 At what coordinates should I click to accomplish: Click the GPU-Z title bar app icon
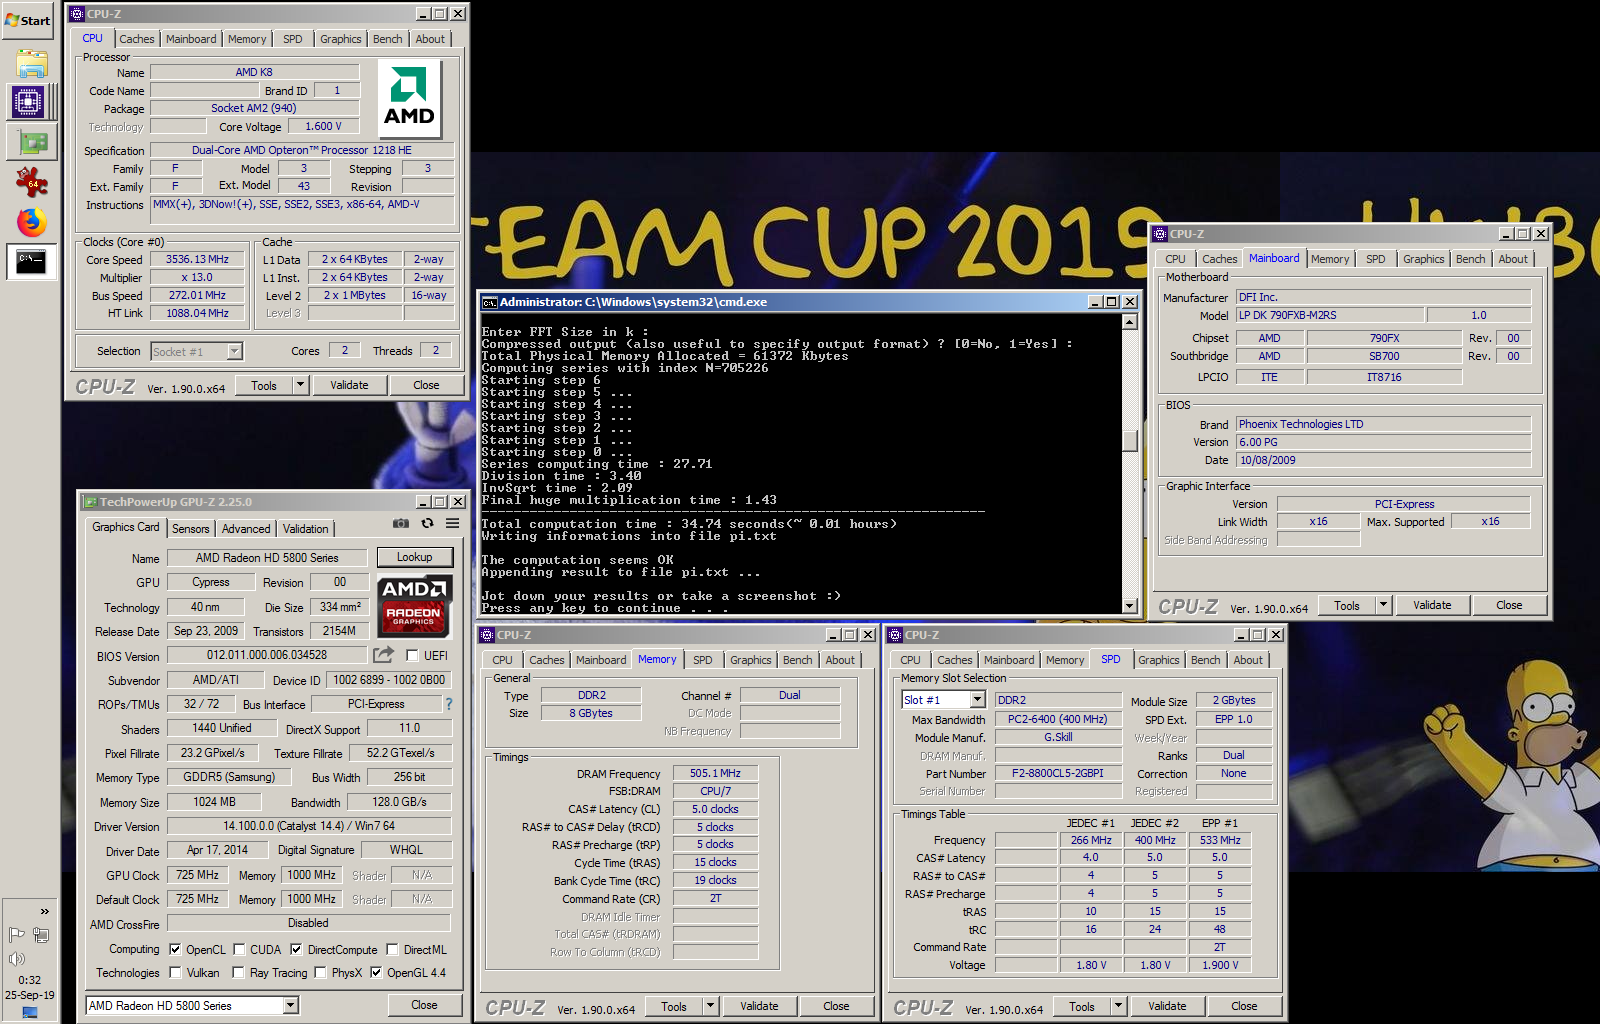(91, 502)
